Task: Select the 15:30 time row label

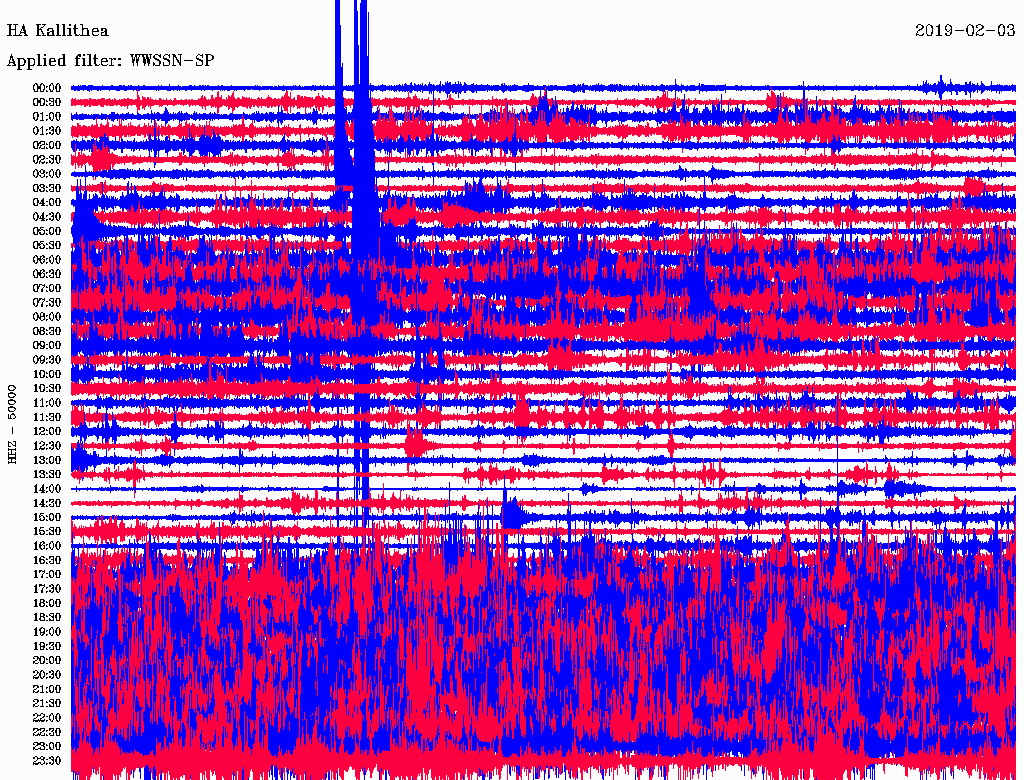Action: click(47, 532)
